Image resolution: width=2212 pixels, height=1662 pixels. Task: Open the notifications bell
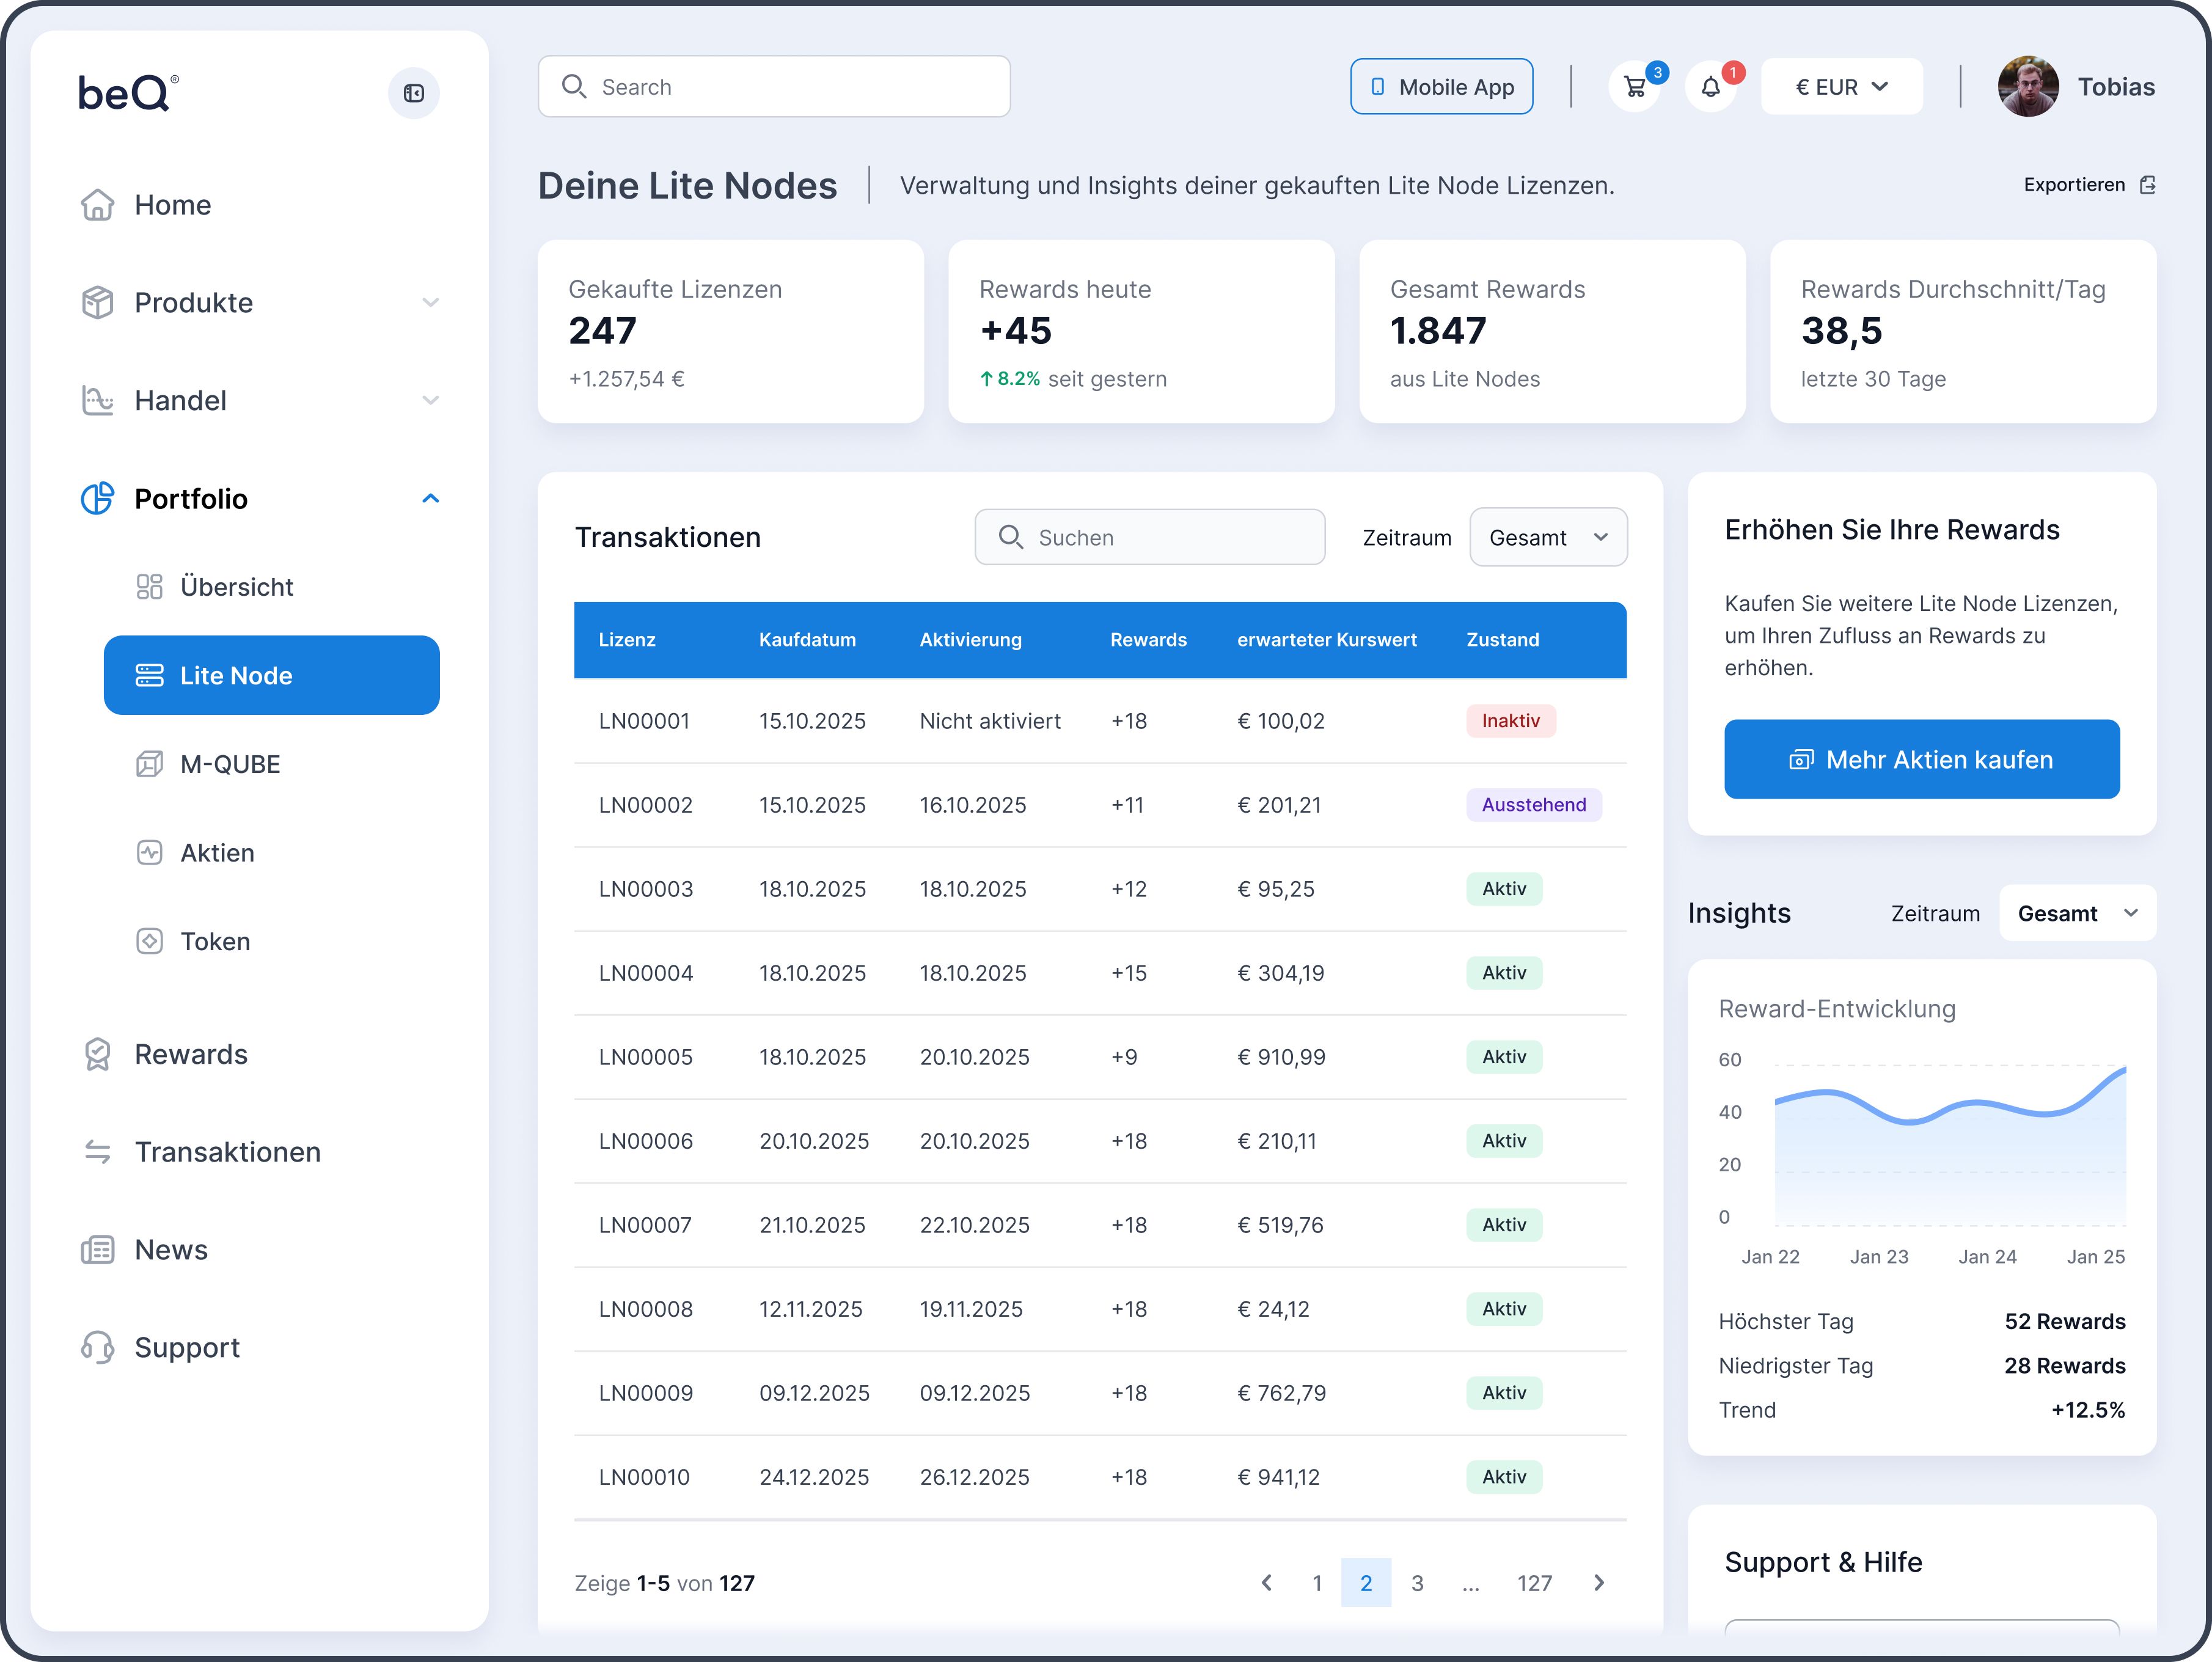[1710, 87]
